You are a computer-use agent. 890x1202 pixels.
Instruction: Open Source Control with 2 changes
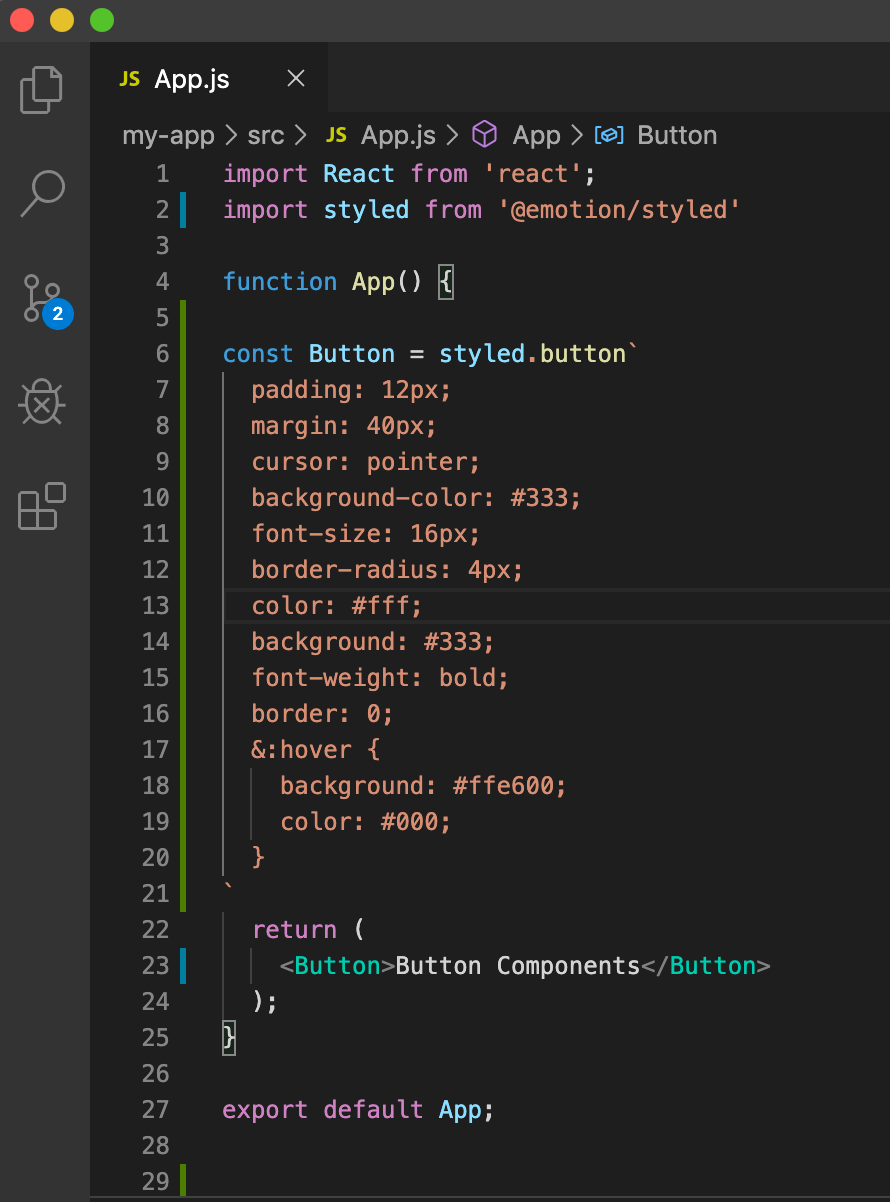tap(47, 299)
